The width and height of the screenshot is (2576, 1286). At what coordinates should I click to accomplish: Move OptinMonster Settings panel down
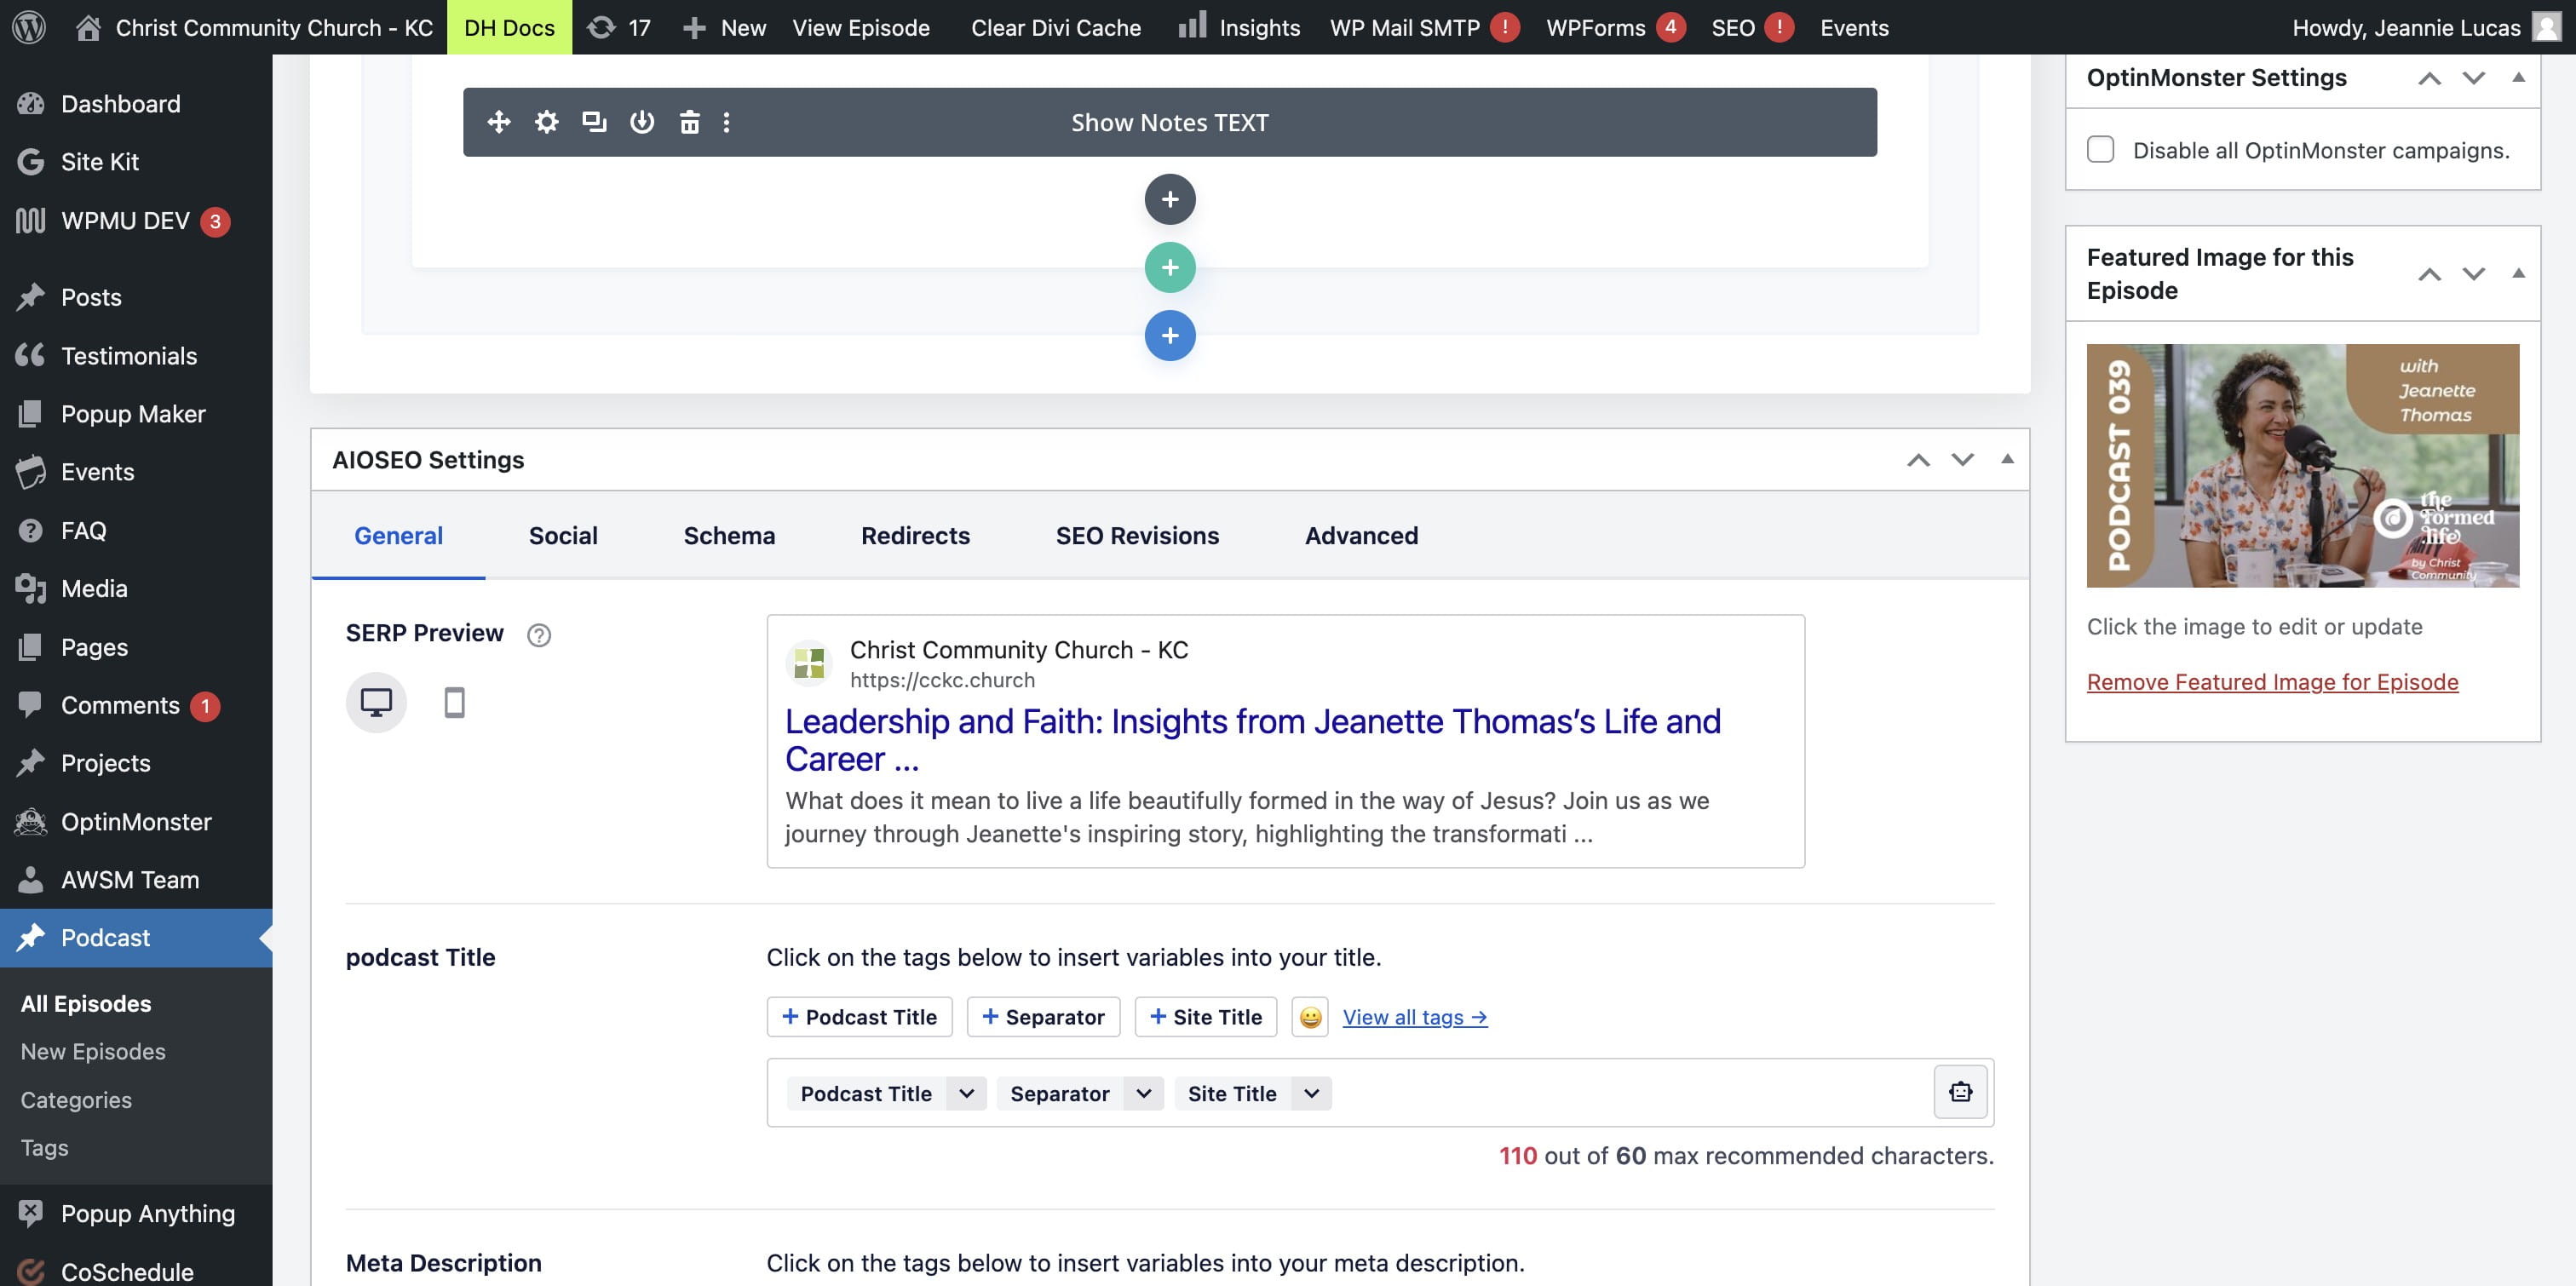[2473, 78]
